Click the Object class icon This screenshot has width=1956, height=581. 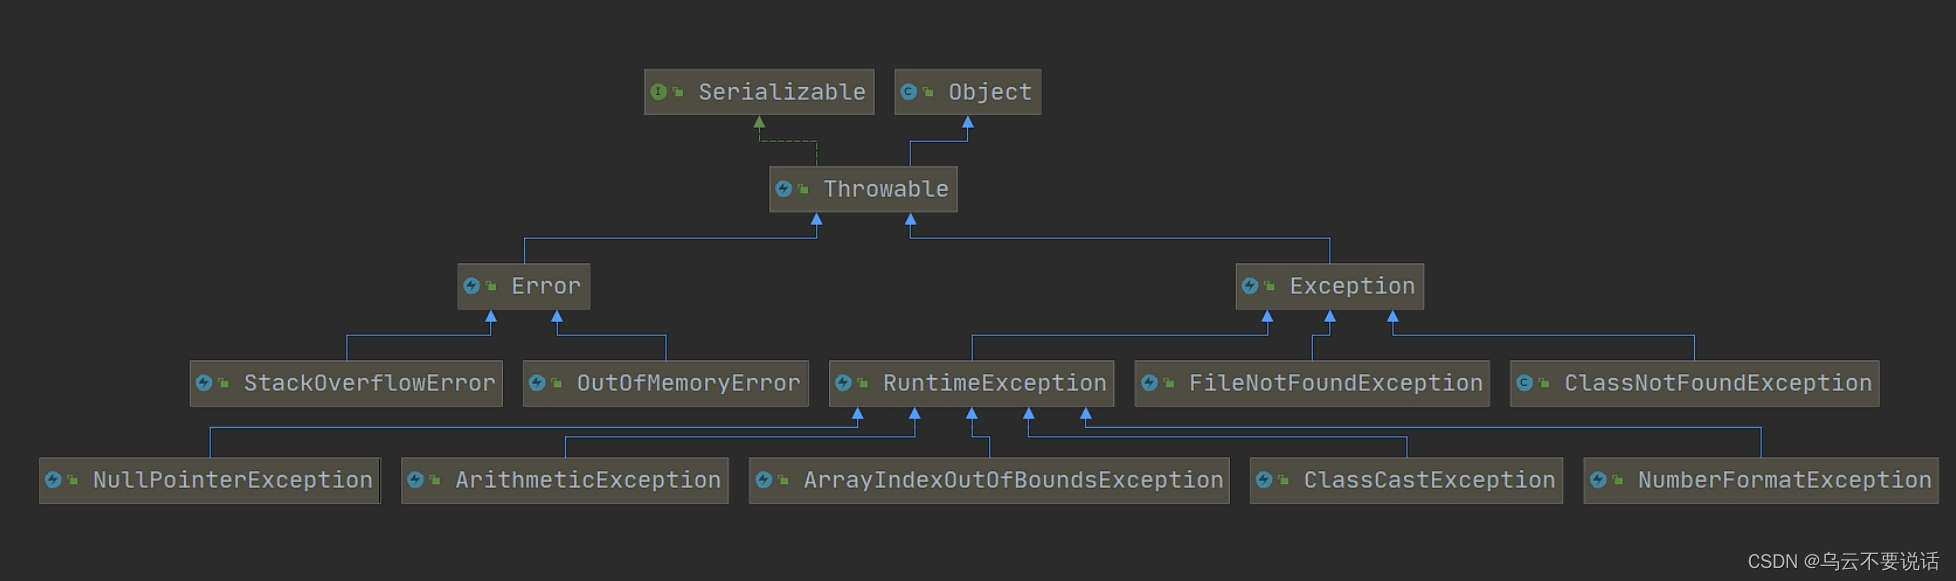[908, 92]
